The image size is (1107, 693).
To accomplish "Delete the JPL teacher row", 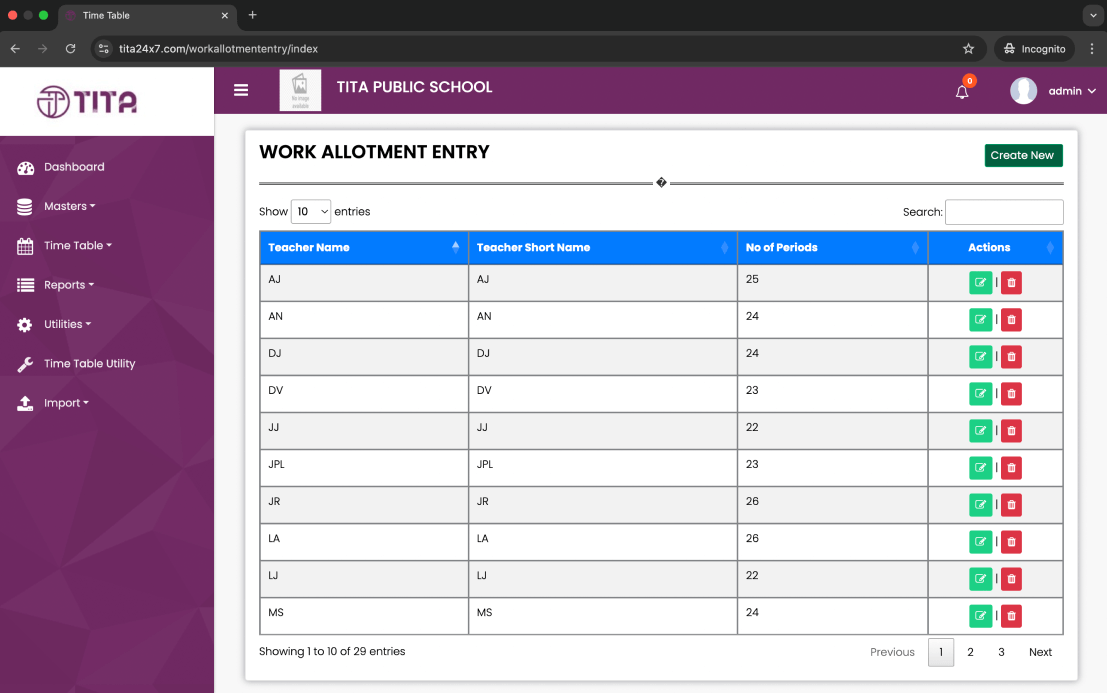I will [1011, 468].
